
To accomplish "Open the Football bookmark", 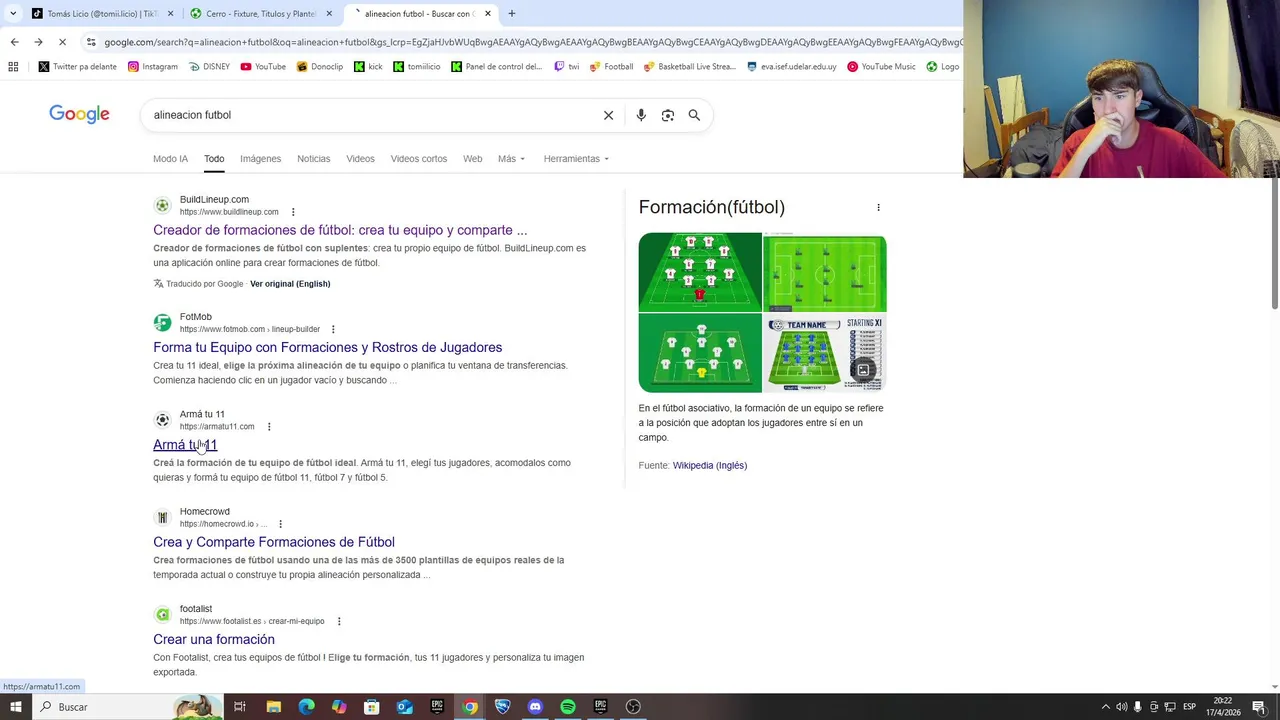I will coord(612,67).
